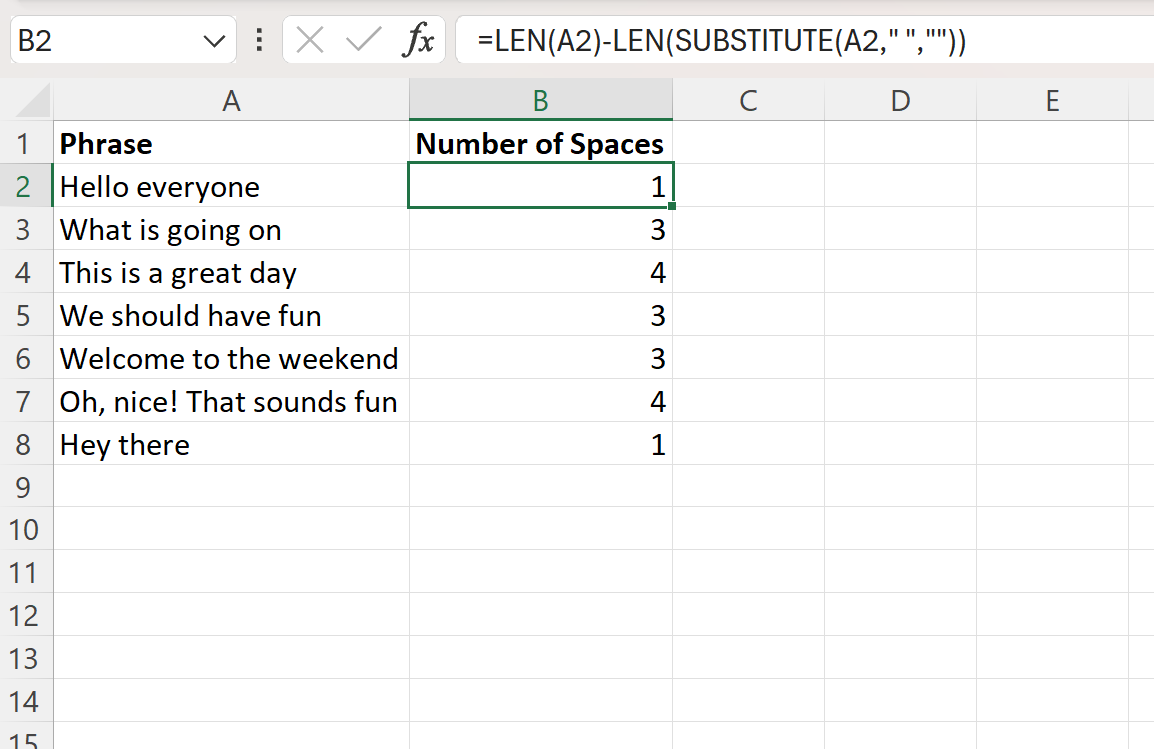Screen dimensions: 1154x749
Task: Open the Name Box dropdown arrow
Action: click(x=213, y=40)
